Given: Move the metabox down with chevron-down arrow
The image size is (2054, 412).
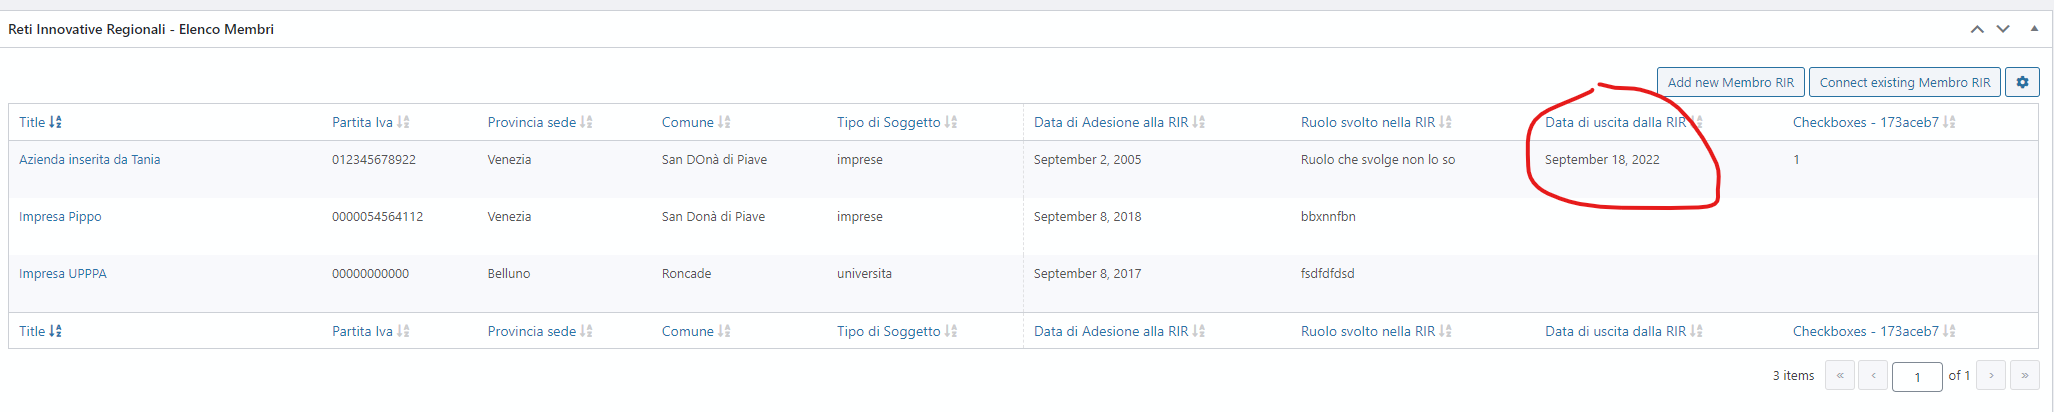Looking at the screenshot, I should [x=2003, y=29].
